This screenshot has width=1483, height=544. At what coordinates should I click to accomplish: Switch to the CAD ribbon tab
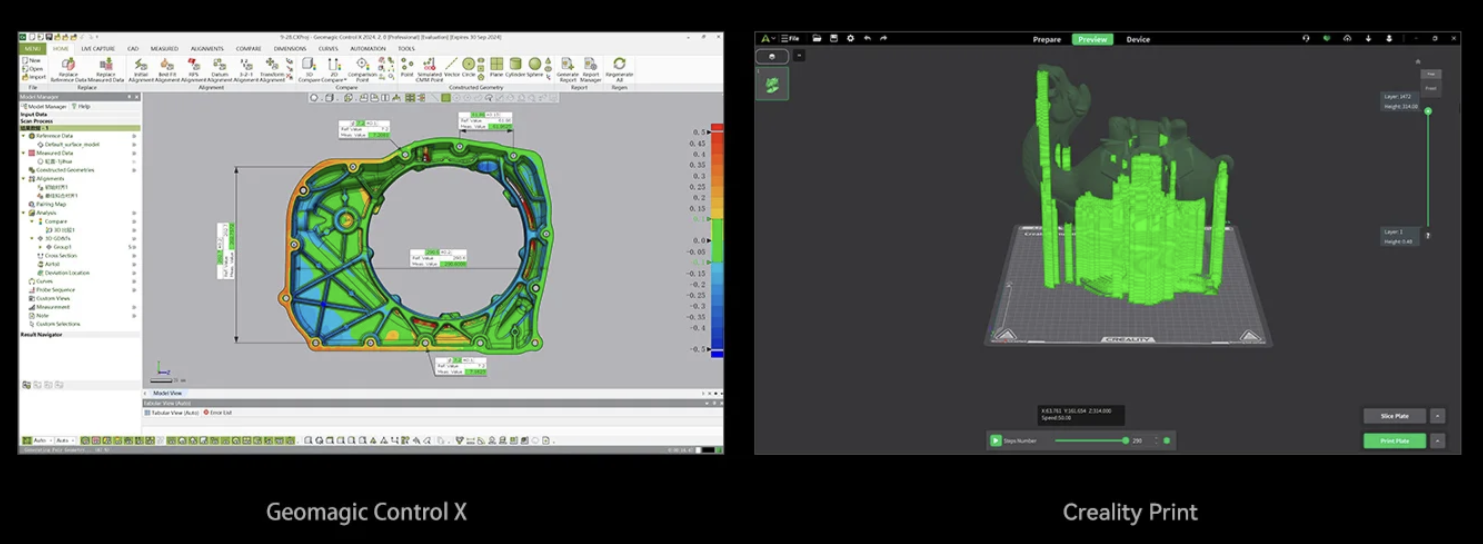coord(133,49)
